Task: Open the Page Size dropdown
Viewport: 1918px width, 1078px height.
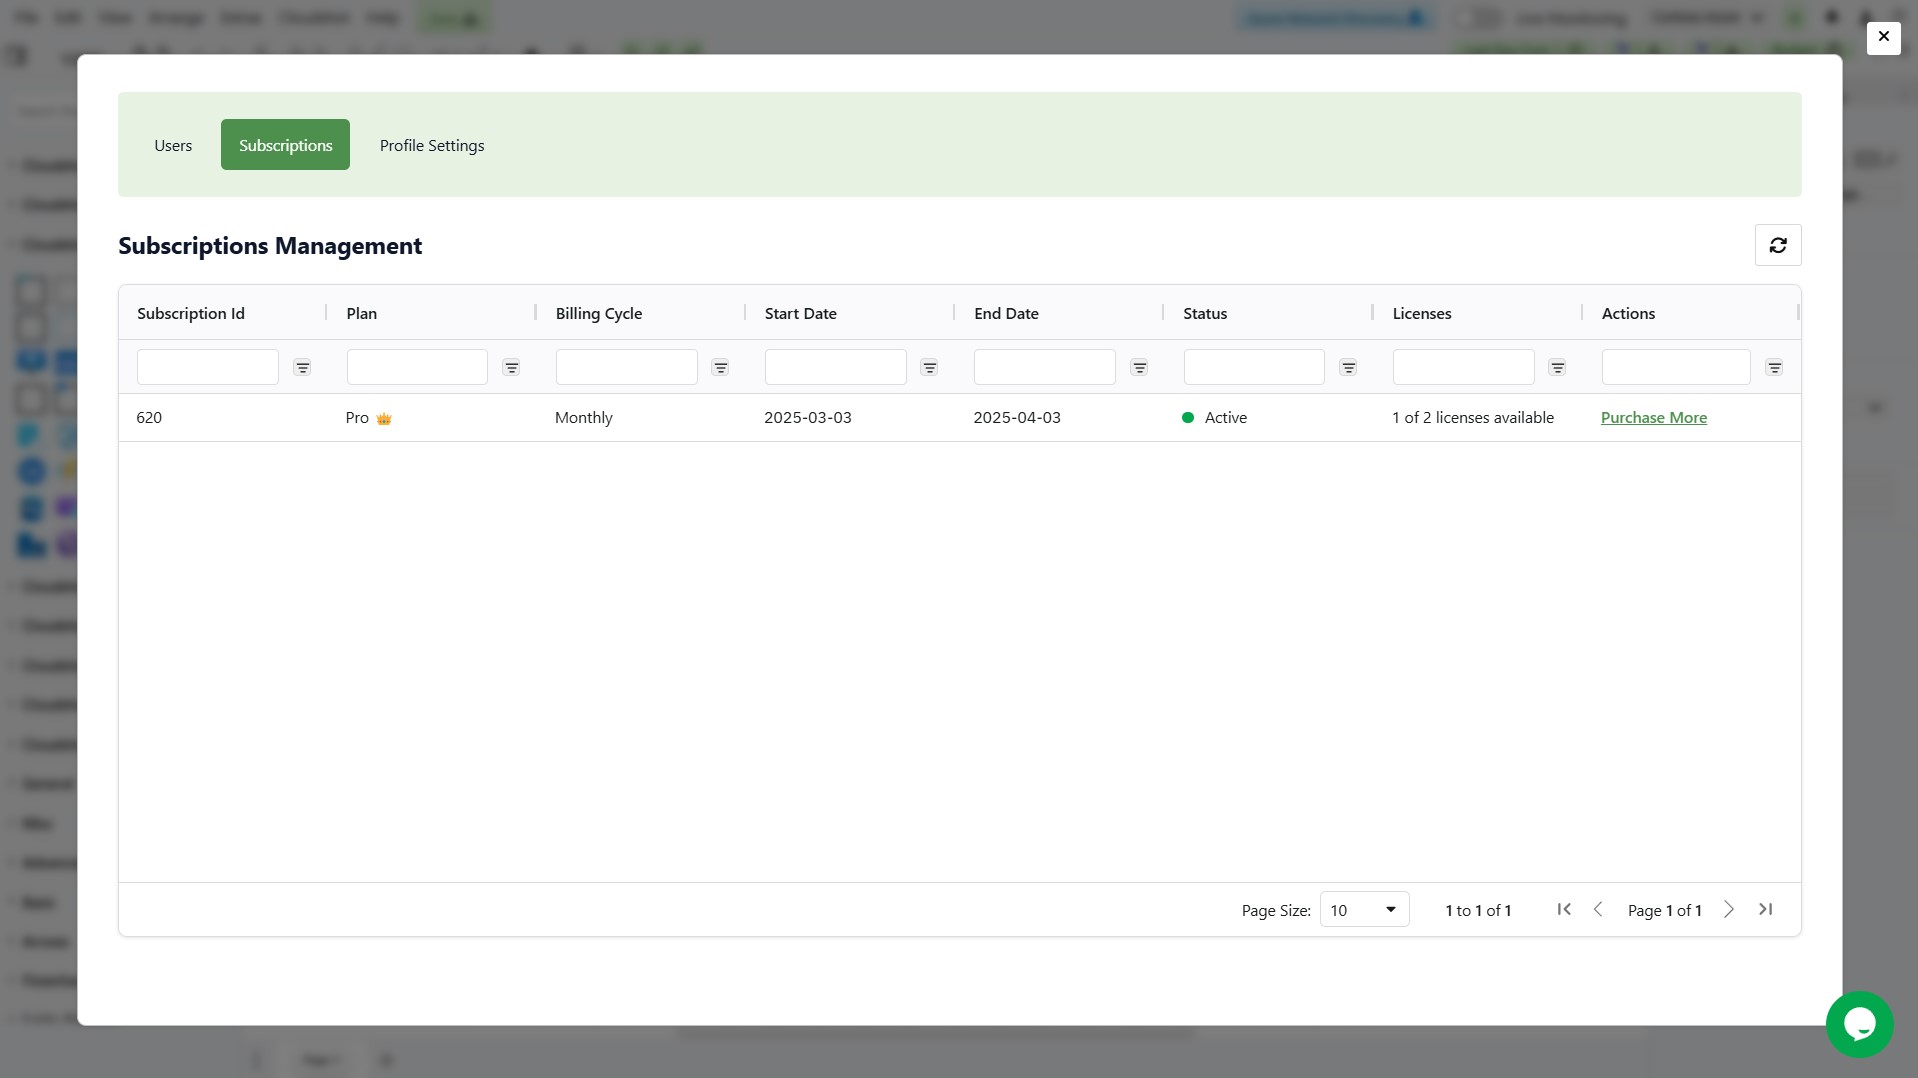Action: coord(1364,909)
